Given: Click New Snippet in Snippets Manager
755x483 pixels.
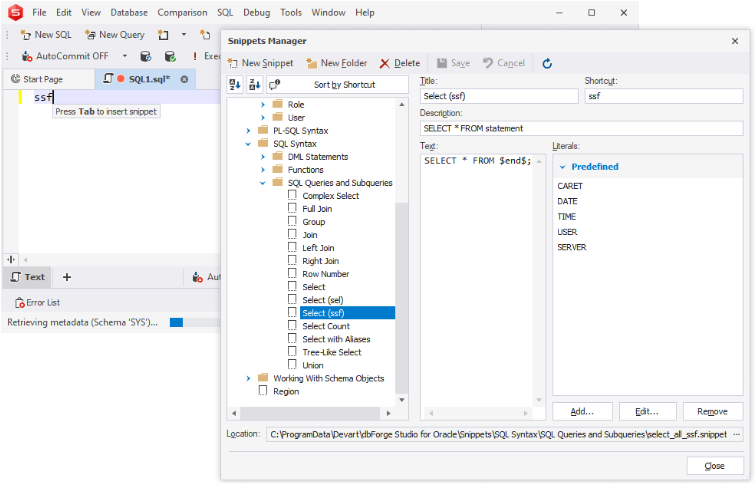Looking at the screenshot, I should [x=261, y=63].
